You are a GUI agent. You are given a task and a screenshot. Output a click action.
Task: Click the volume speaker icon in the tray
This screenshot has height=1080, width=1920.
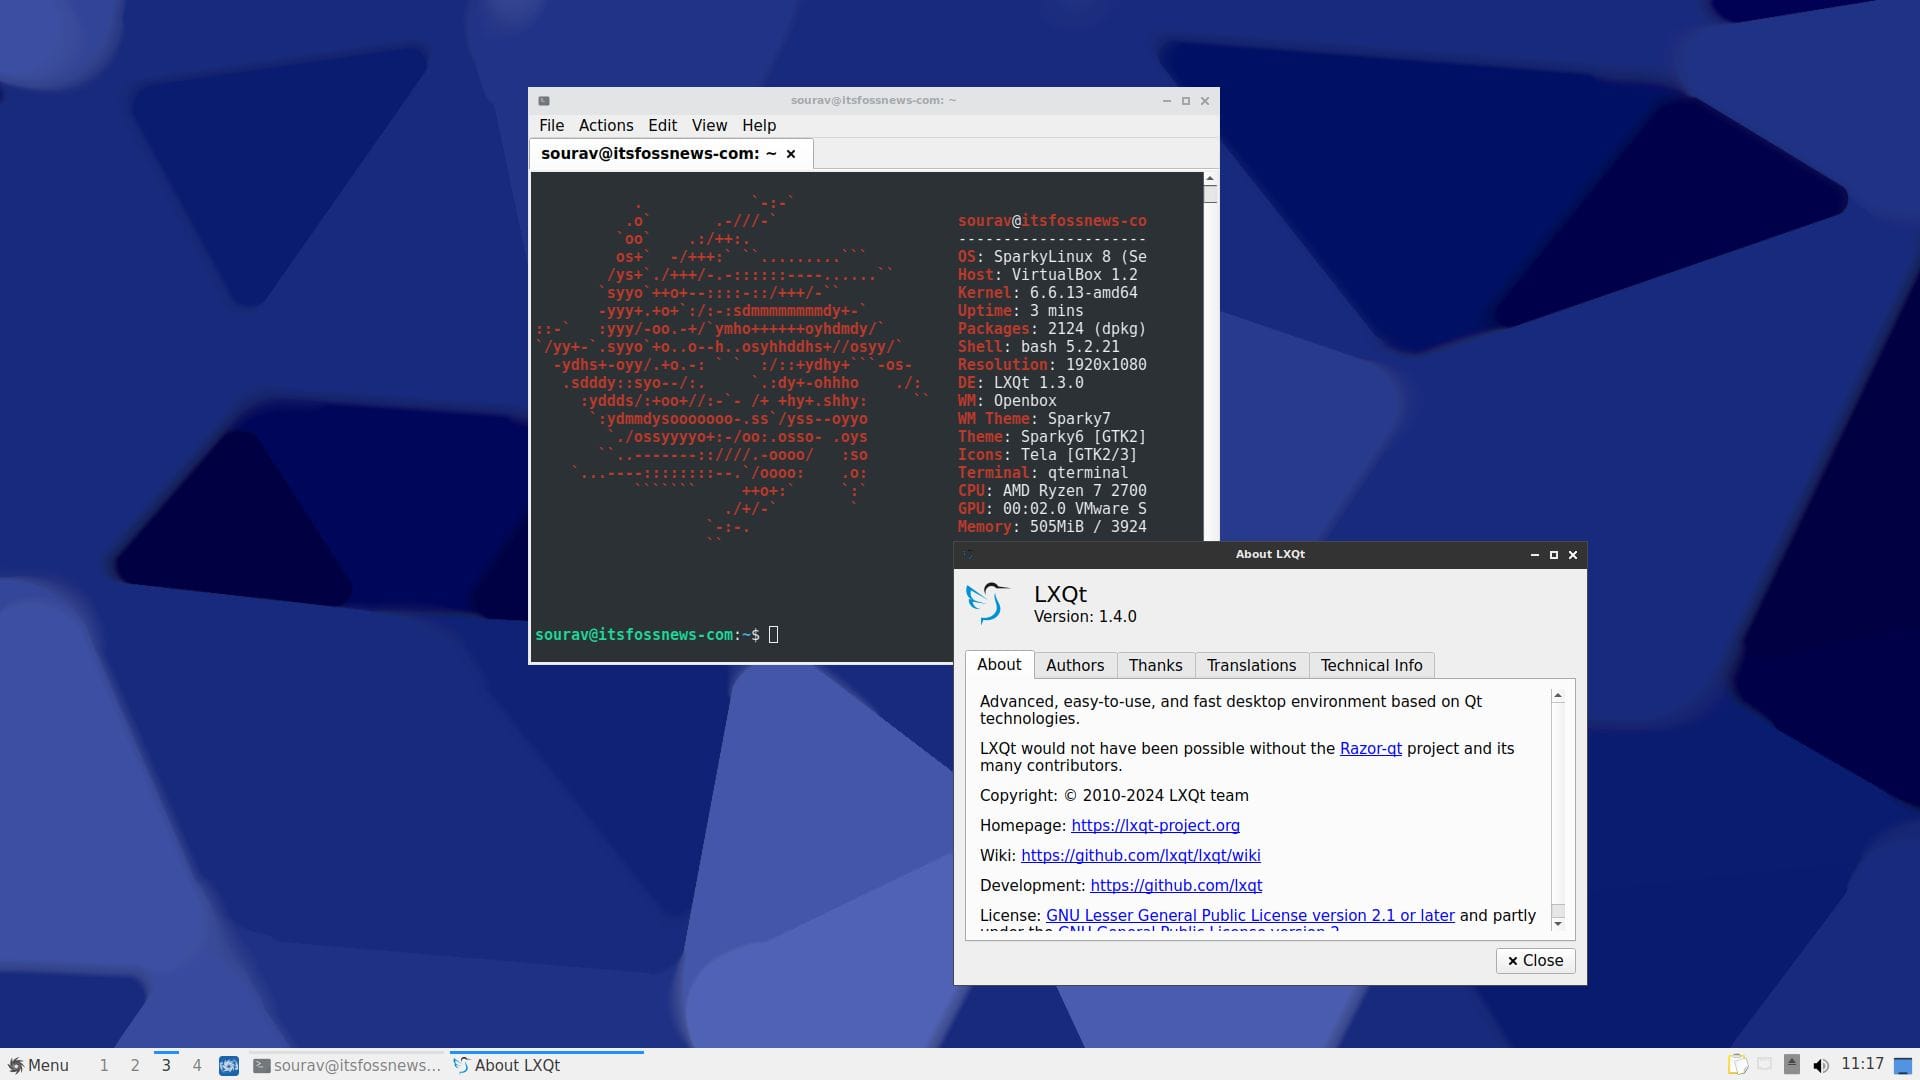coord(1818,1065)
